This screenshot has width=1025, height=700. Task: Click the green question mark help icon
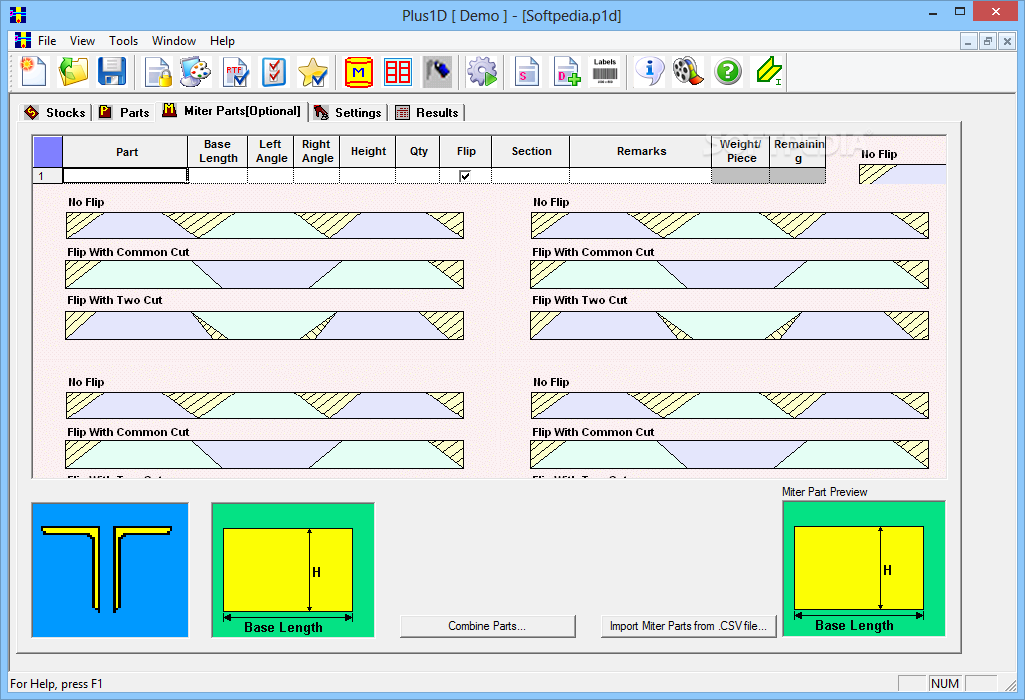point(728,71)
